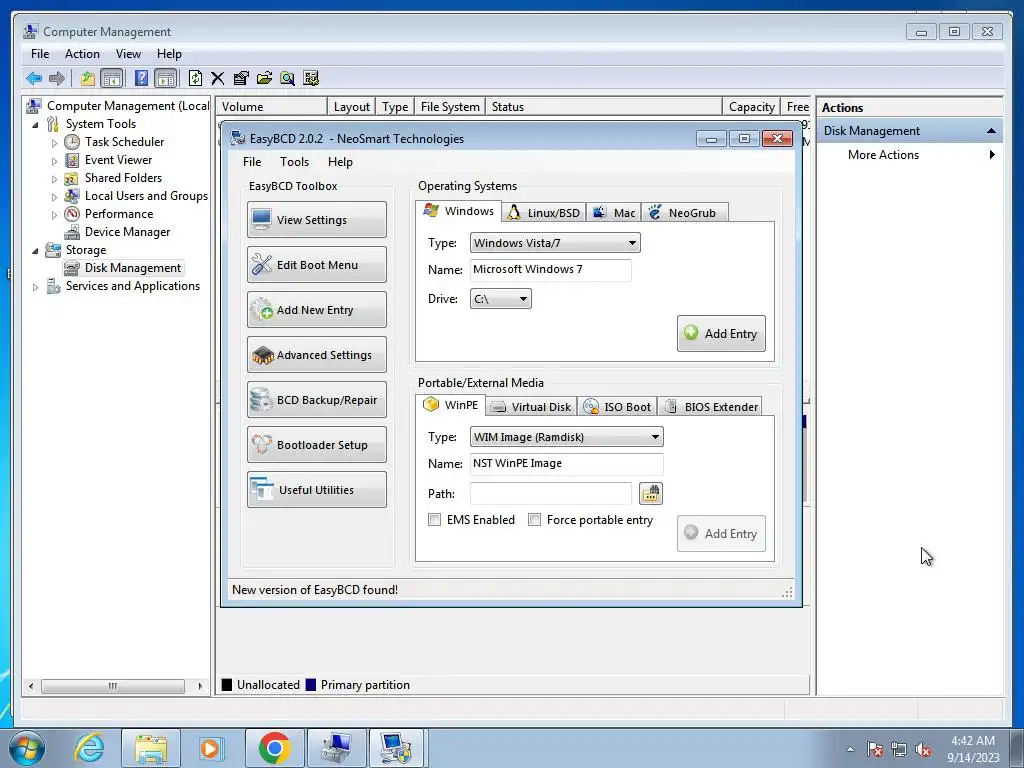Image resolution: width=1024 pixels, height=768 pixels.
Task: Open Action menu in Computer Management
Action: tap(82, 54)
